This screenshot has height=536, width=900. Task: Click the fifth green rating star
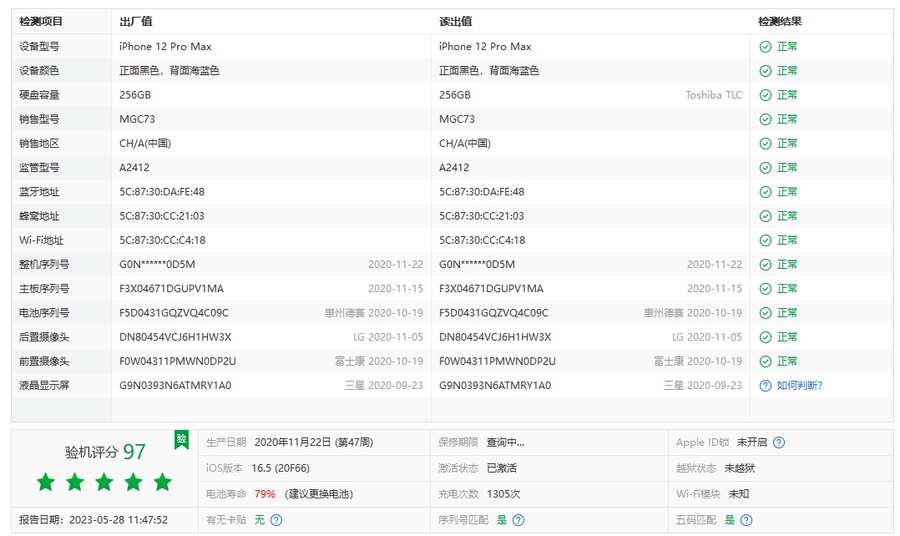click(162, 482)
